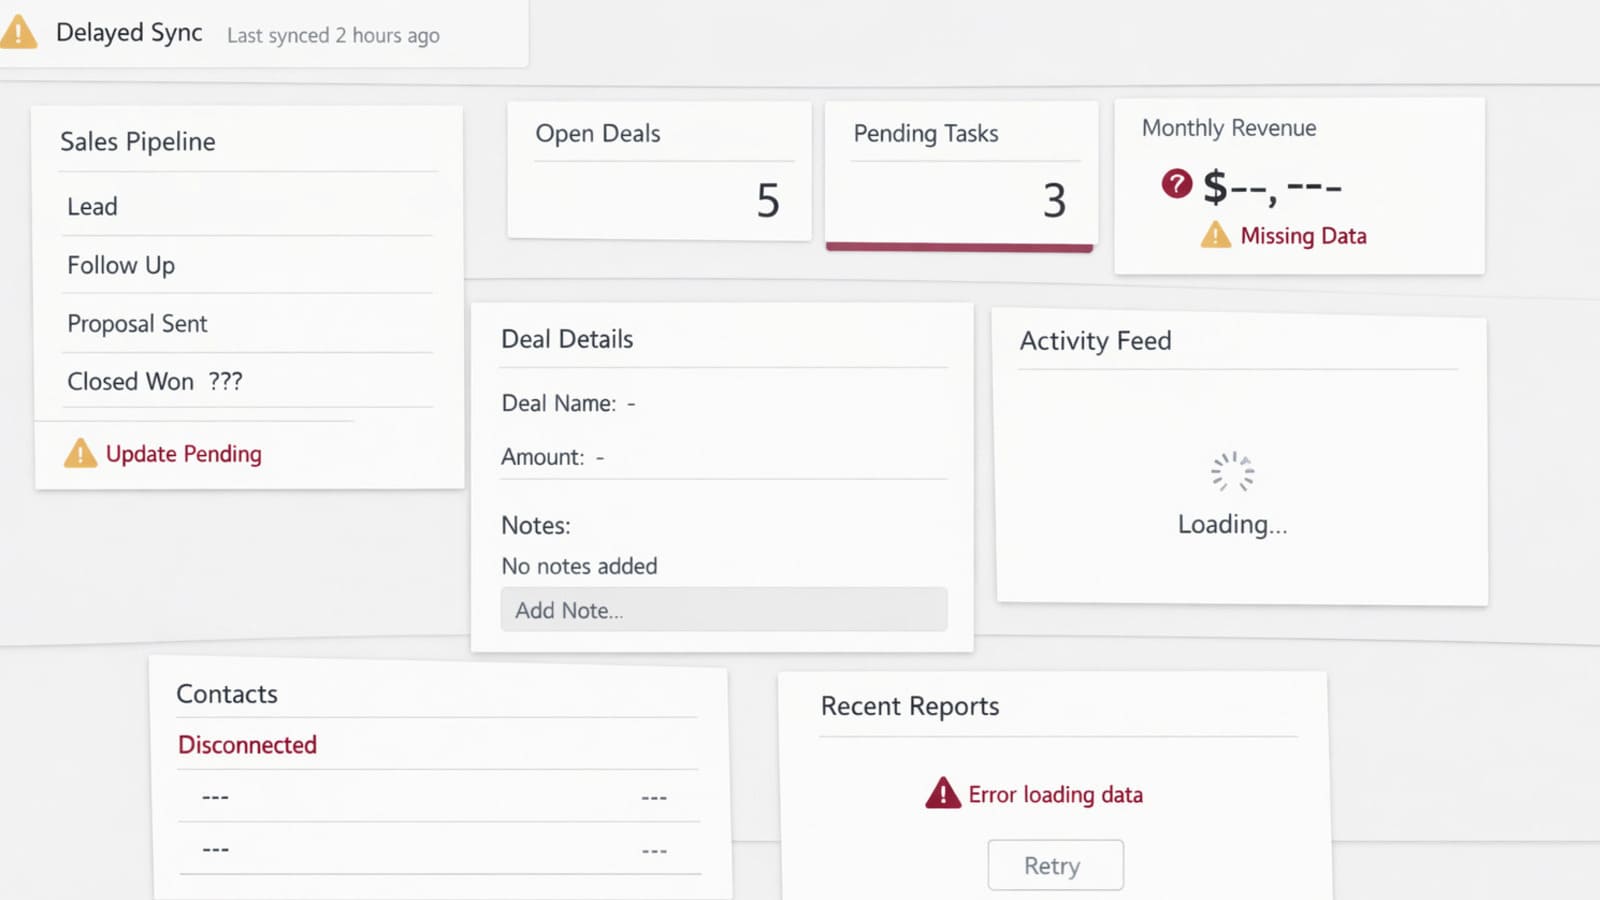The width and height of the screenshot is (1600, 900).
Task: Click the Missing Data warning triangle
Action: click(1214, 235)
